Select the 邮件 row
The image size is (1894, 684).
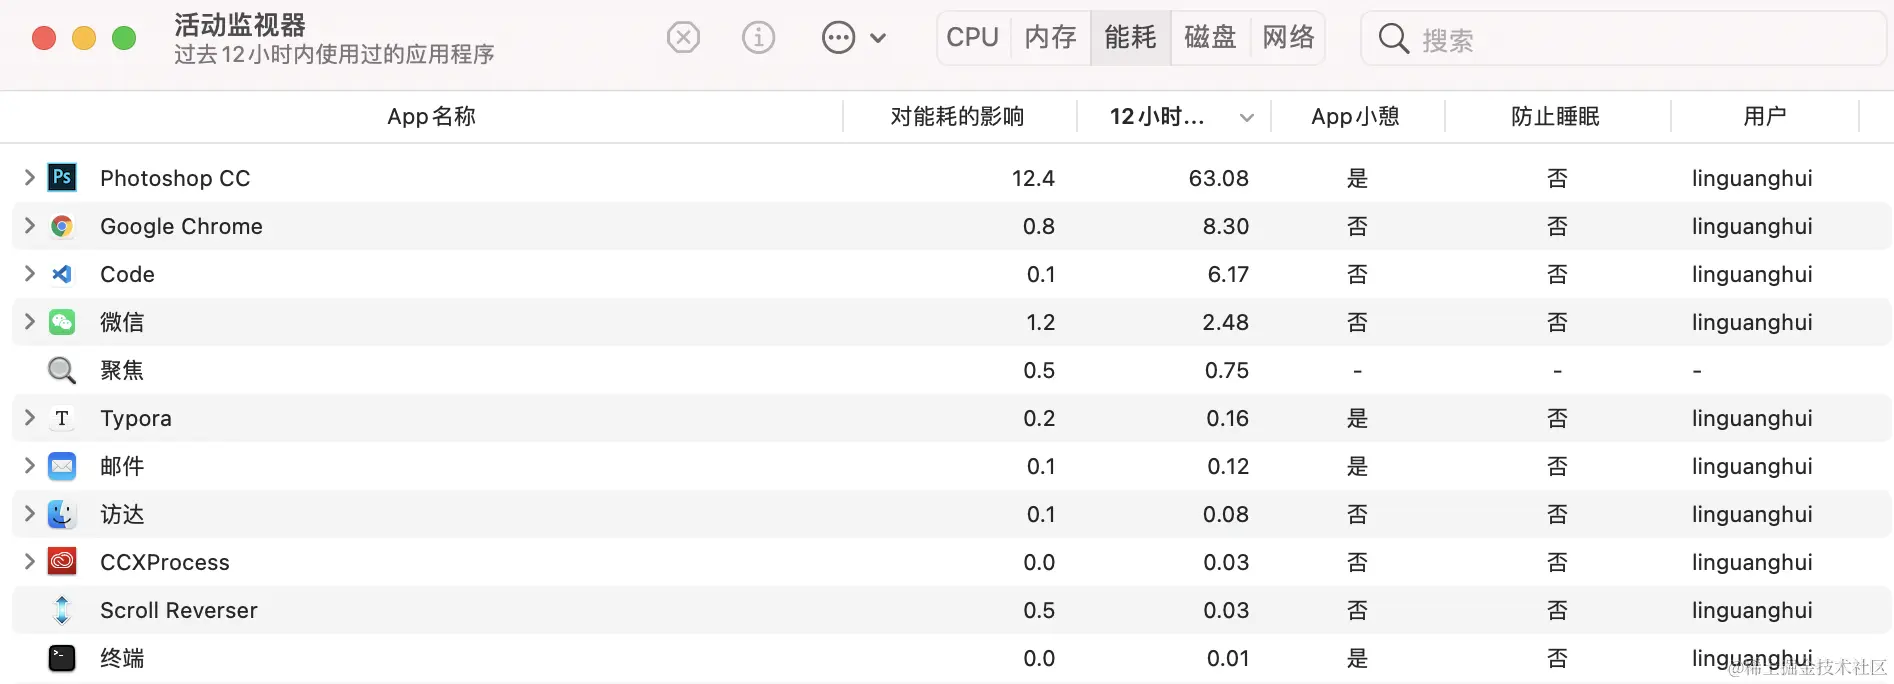point(951,466)
